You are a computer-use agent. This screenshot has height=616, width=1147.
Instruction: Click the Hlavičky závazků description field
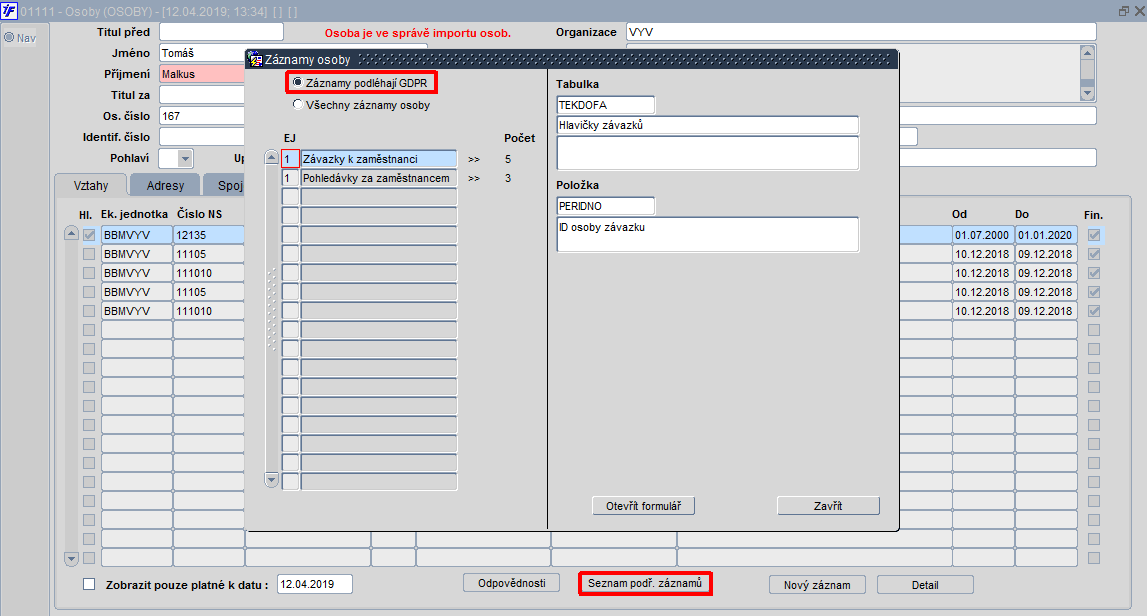coord(707,125)
